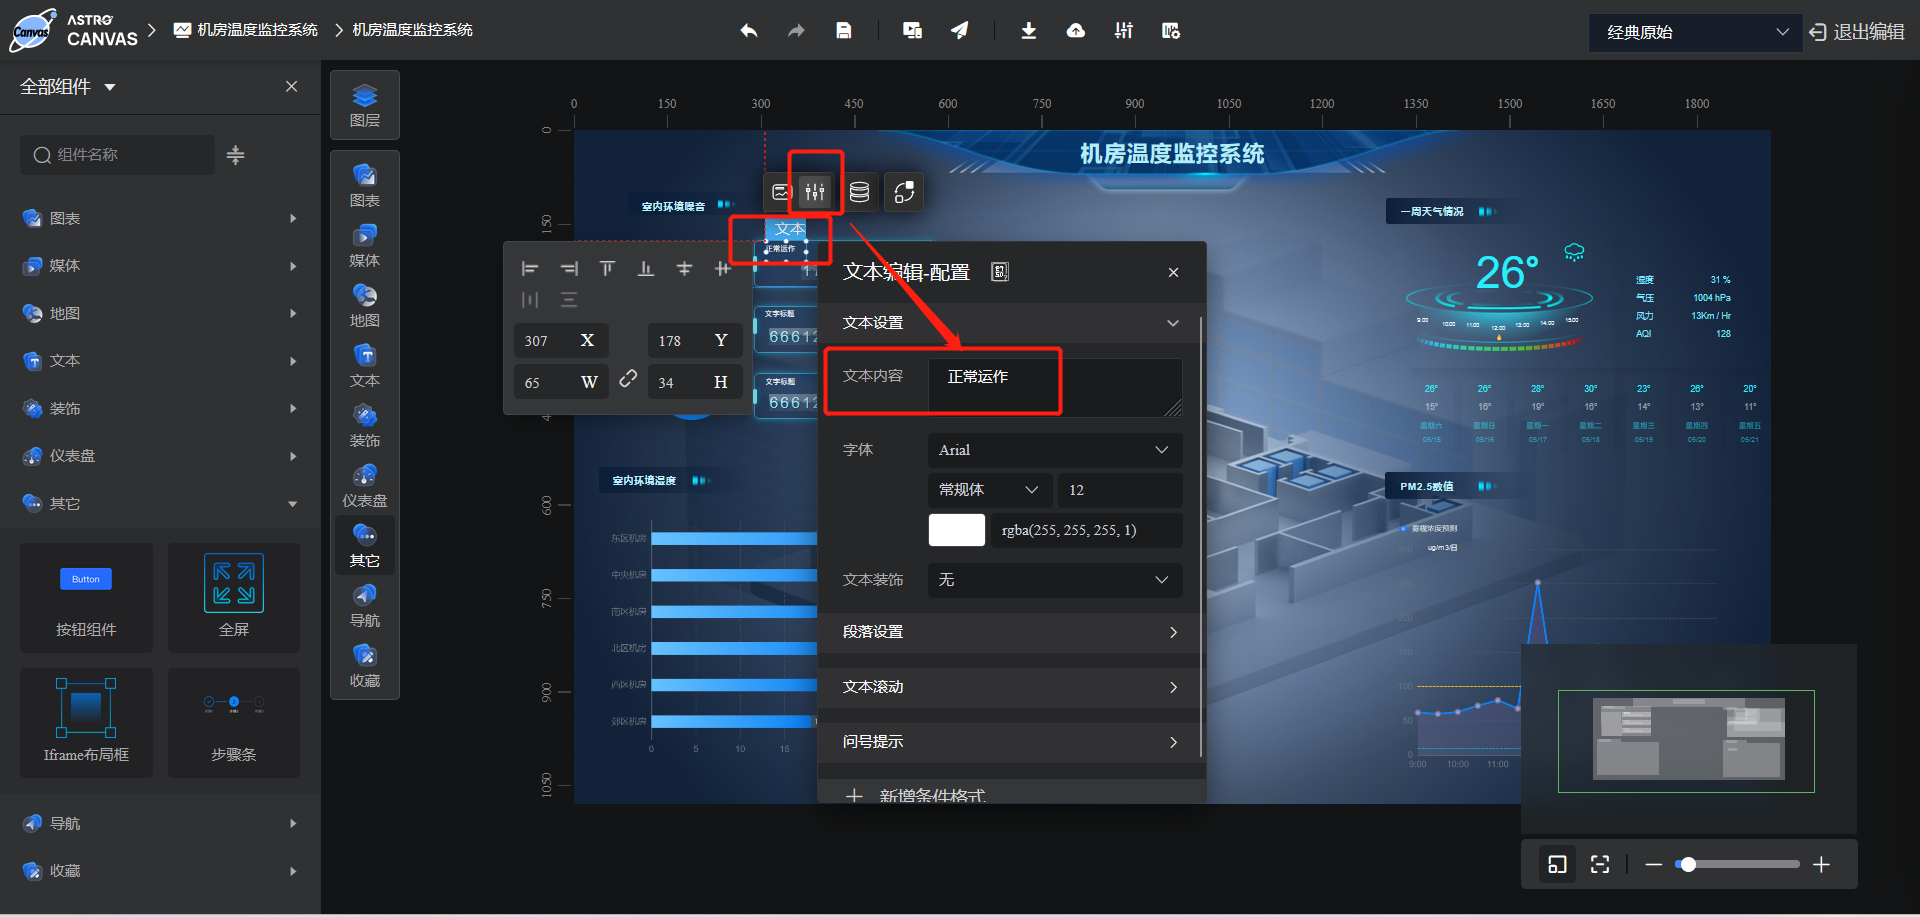Open the Arial font dropdown
This screenshot has height=917, width=1920.
(1055, 450)
